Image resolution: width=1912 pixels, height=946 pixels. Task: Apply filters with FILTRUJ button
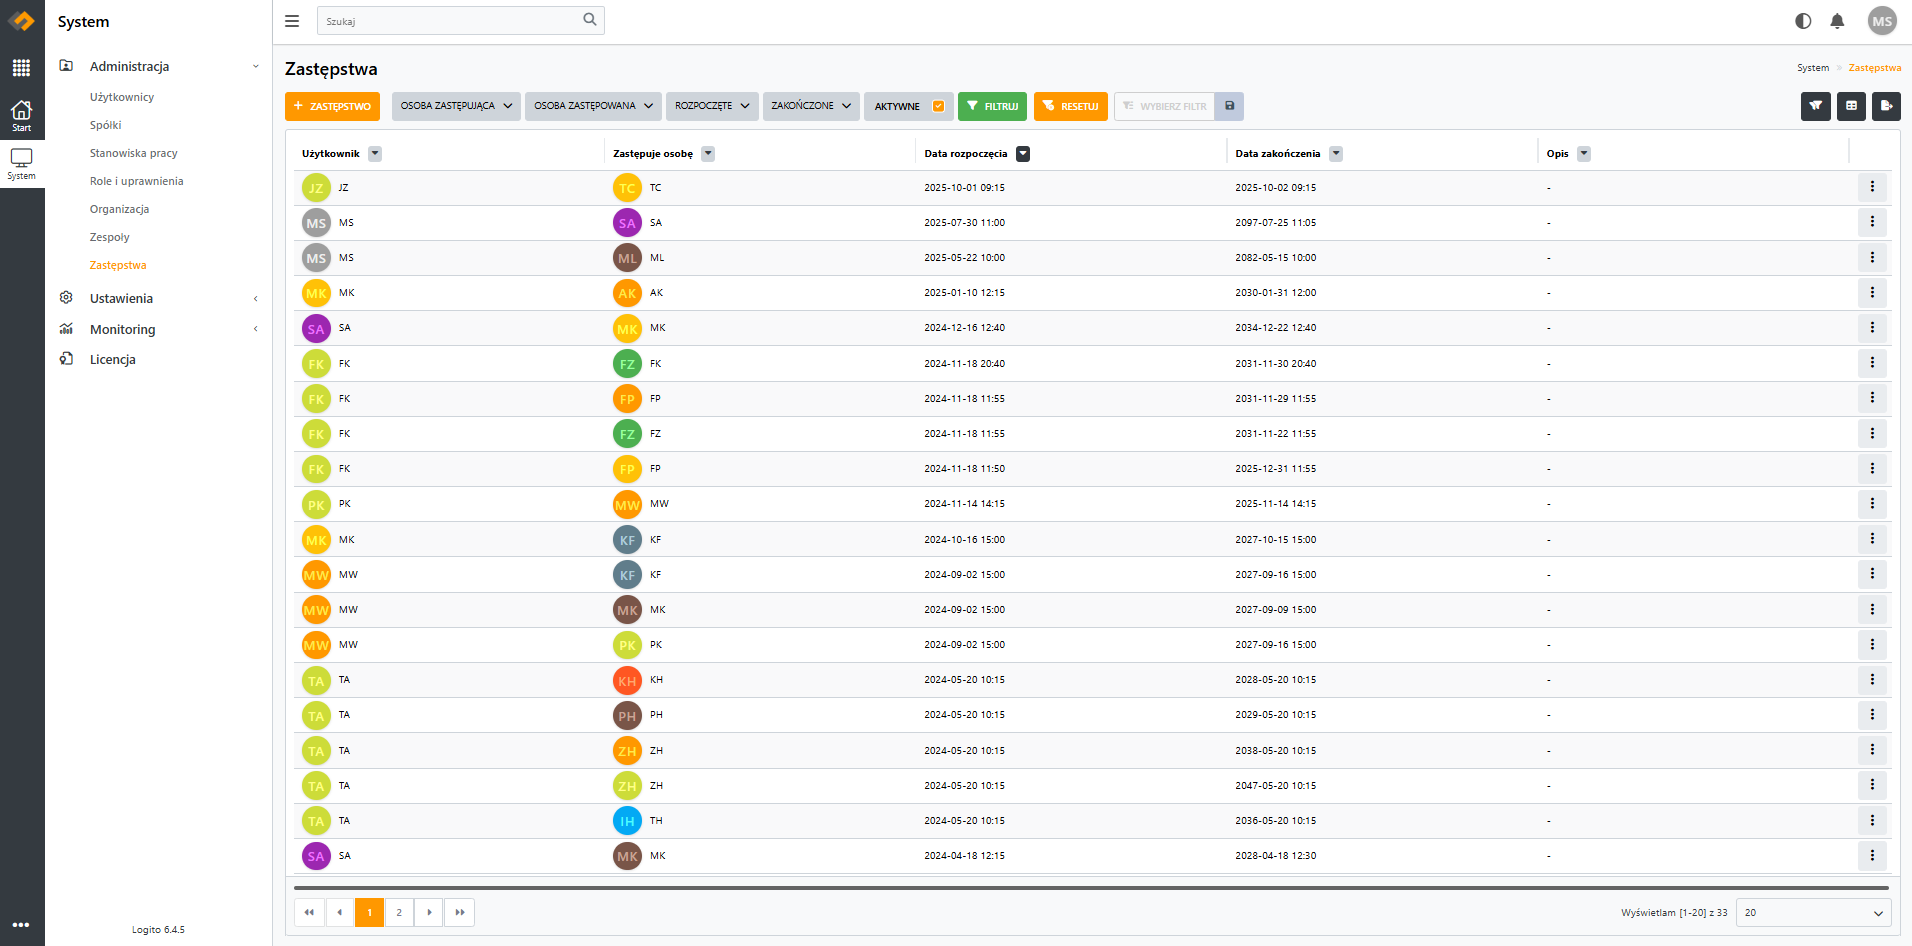[992, 106]
